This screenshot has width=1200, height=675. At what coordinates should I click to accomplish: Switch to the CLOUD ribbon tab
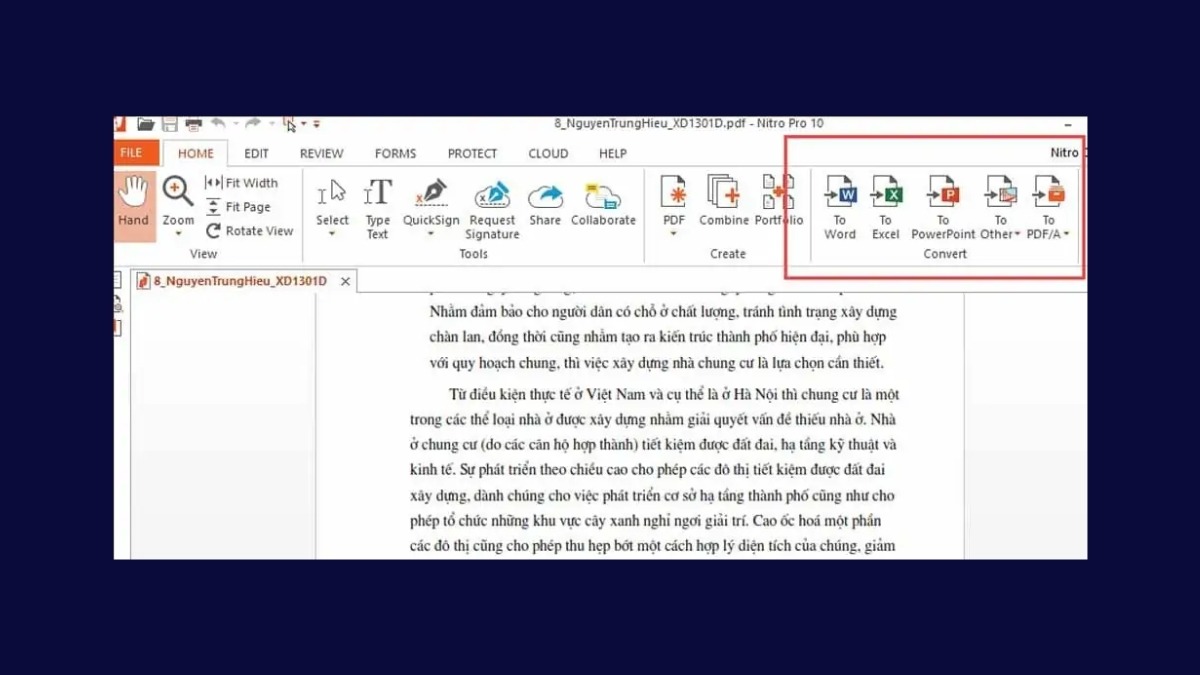click(549, 153)
